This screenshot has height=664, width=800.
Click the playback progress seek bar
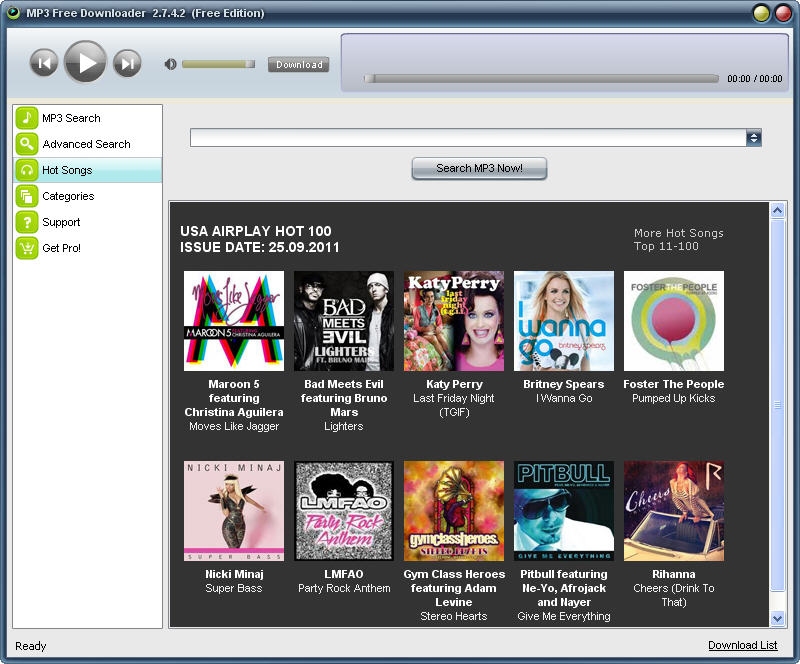[x=541, y=79]
